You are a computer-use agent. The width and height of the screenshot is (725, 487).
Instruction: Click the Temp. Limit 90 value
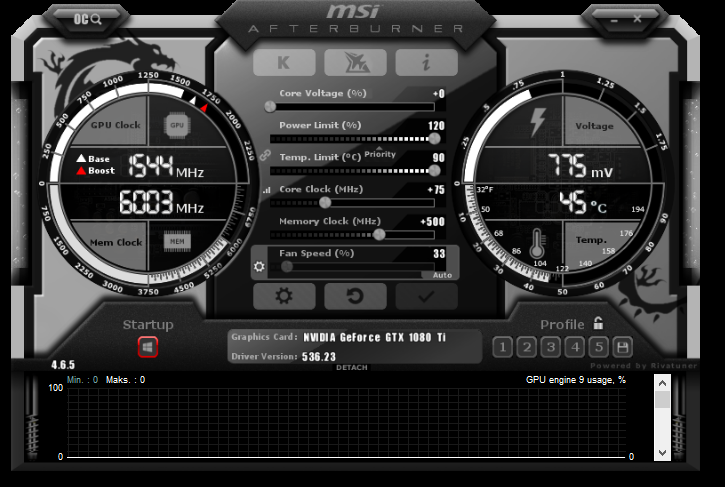tap(438, 158)
